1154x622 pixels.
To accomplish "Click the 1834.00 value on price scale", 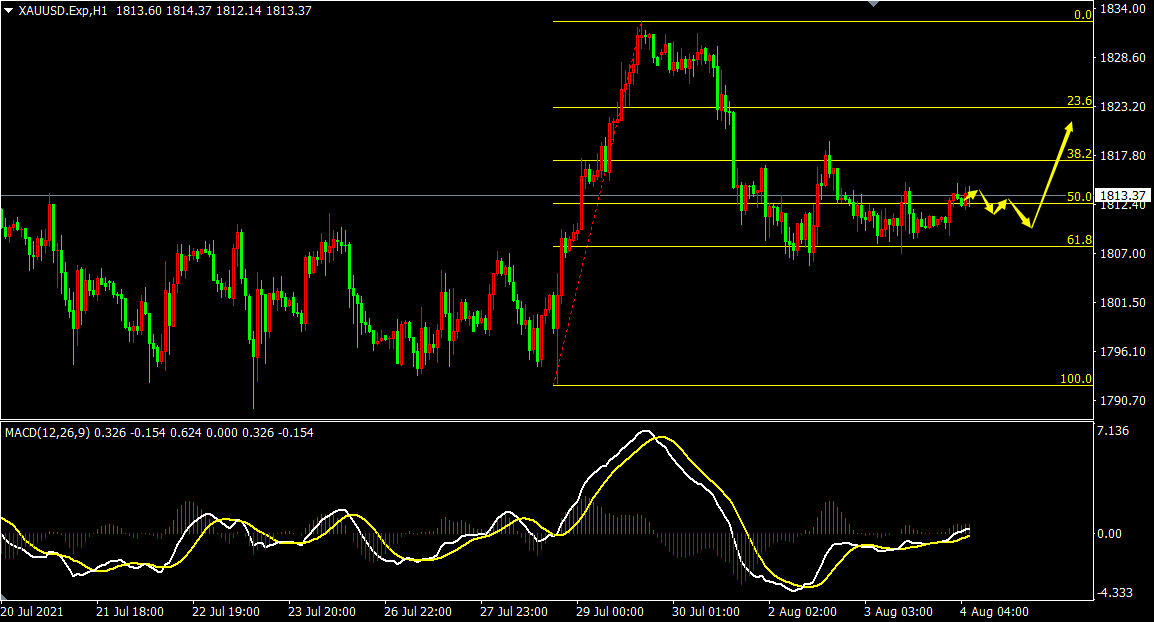I will tap(1123, 9).
